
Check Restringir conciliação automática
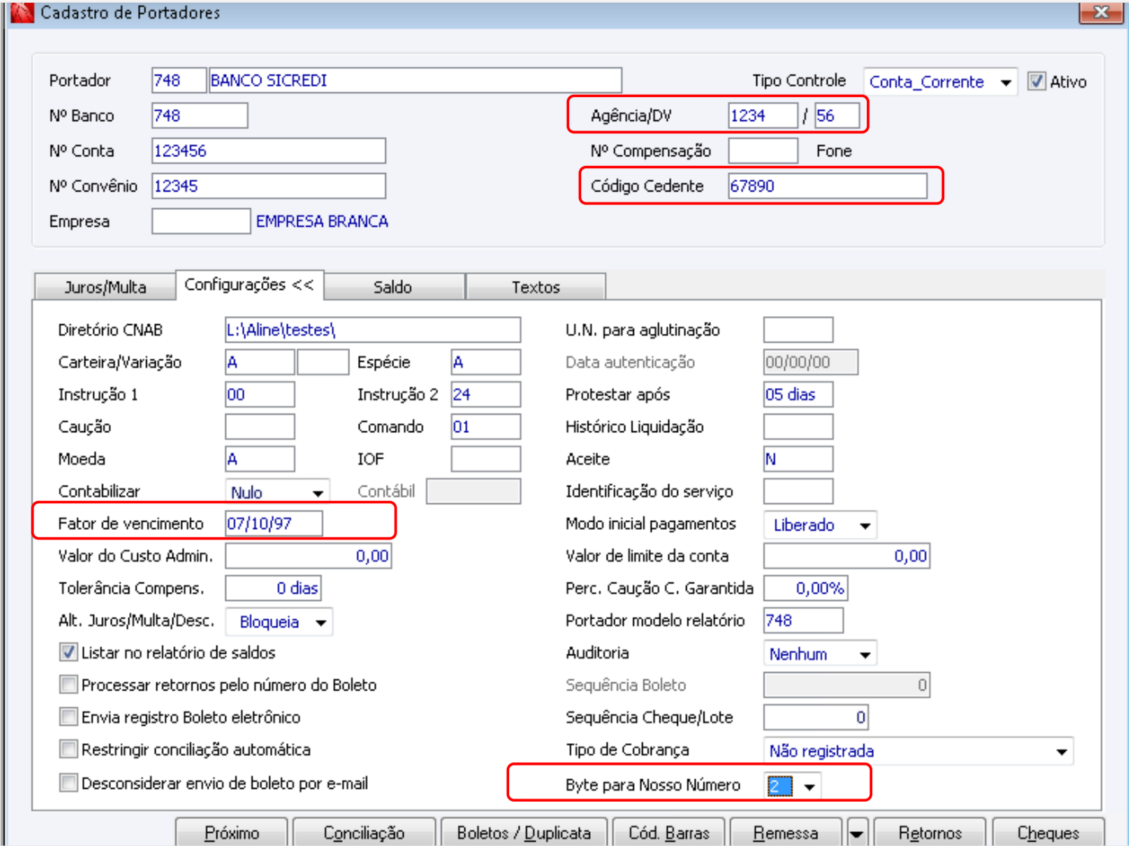tap(68, 750)
